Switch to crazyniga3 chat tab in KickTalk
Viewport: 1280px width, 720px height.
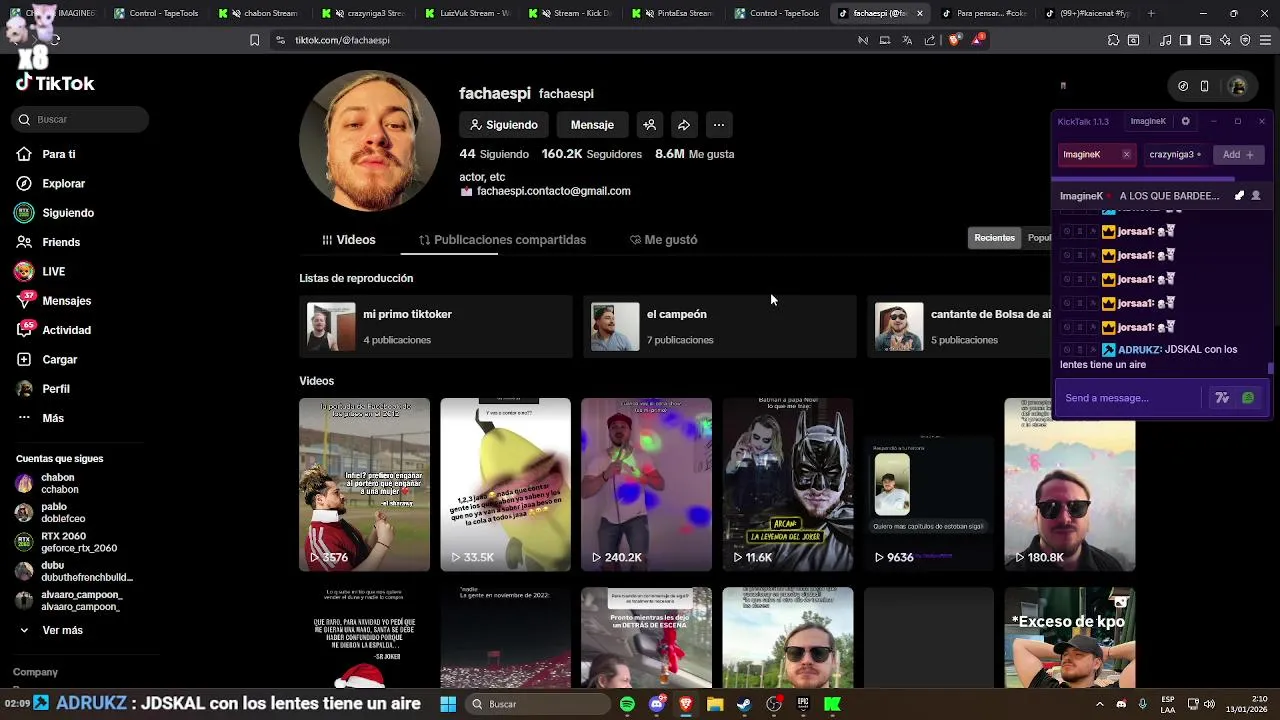[x=1174, y=155]
